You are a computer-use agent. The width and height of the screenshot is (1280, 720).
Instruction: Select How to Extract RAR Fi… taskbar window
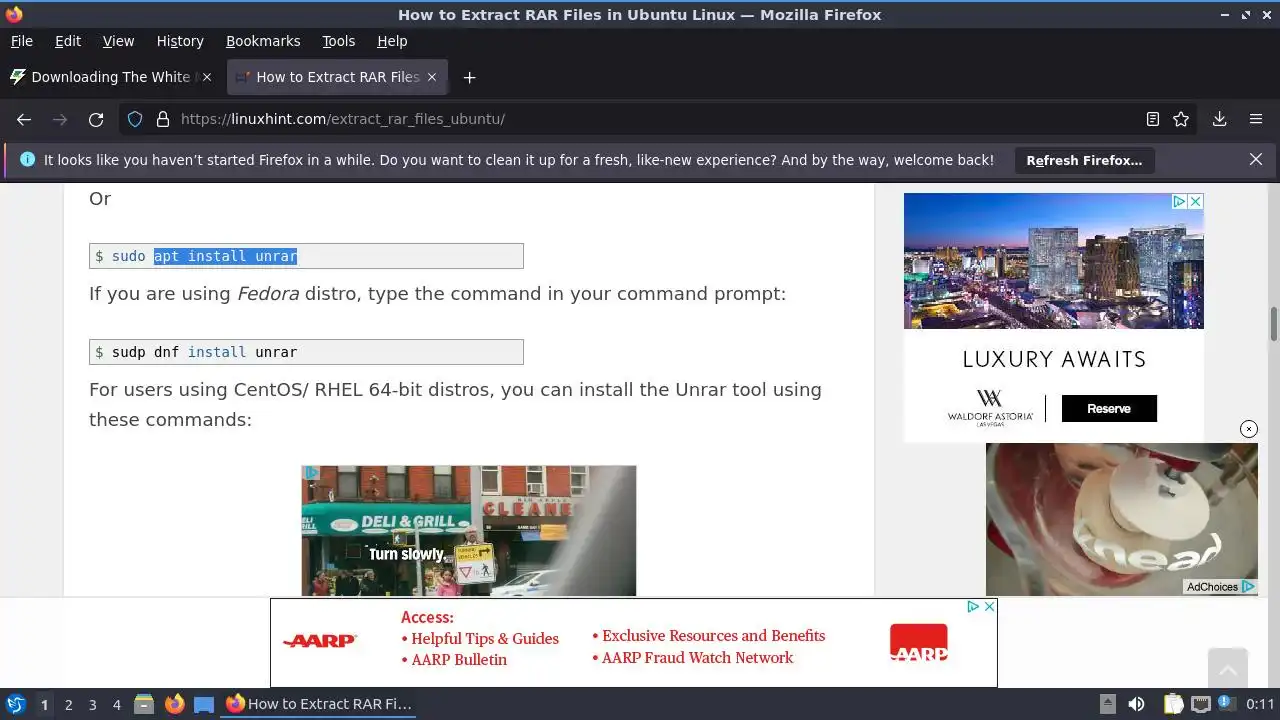tap(319, 704)
